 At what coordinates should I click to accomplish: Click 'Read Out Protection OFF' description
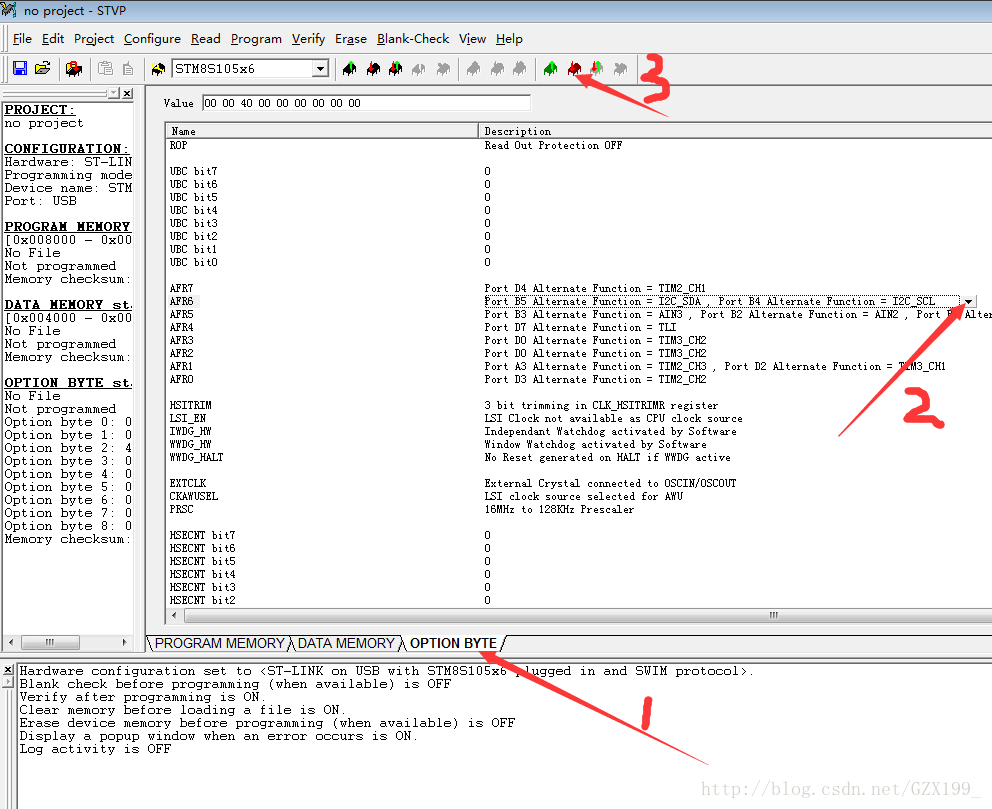[553, 145]
